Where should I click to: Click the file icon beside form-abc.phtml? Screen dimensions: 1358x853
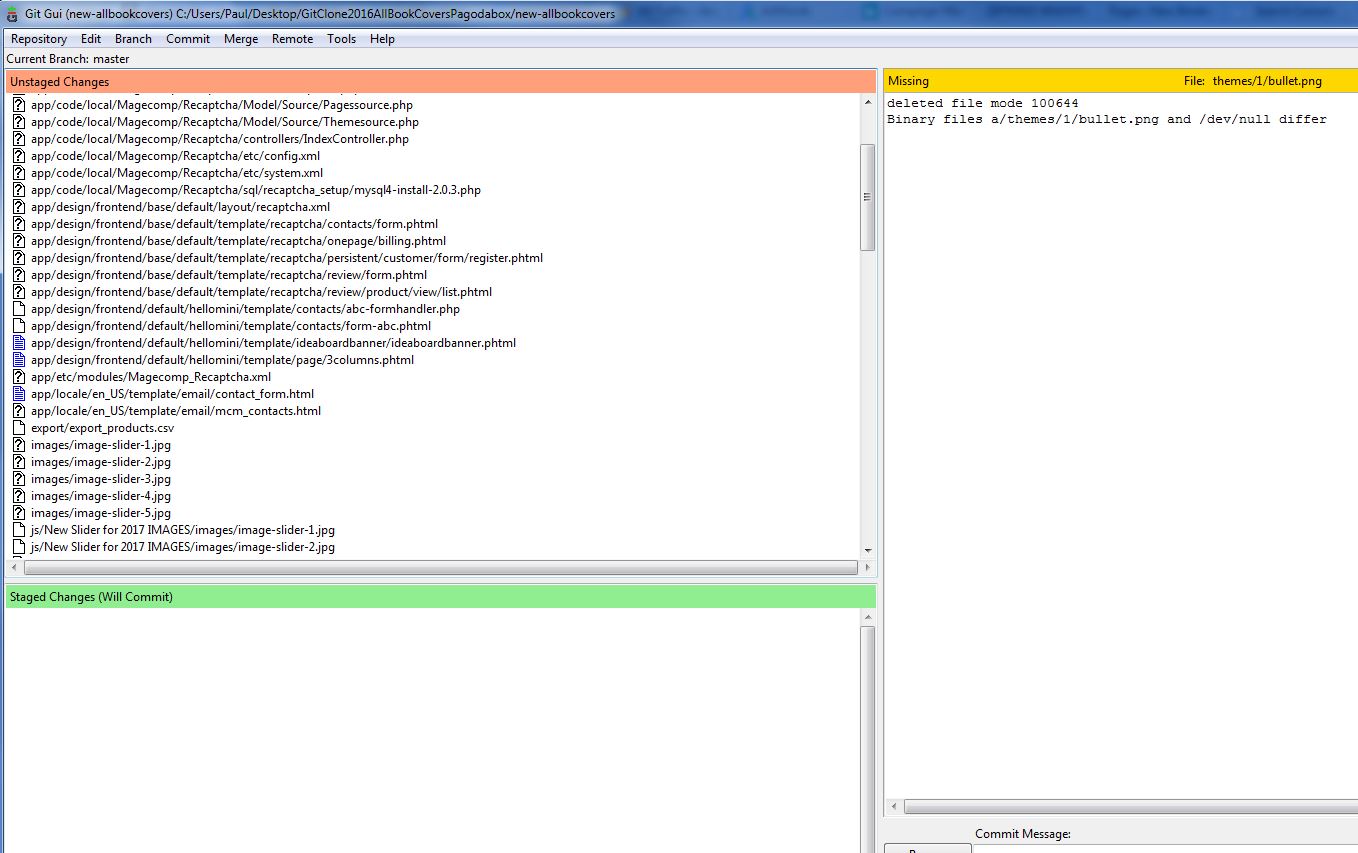18,326
